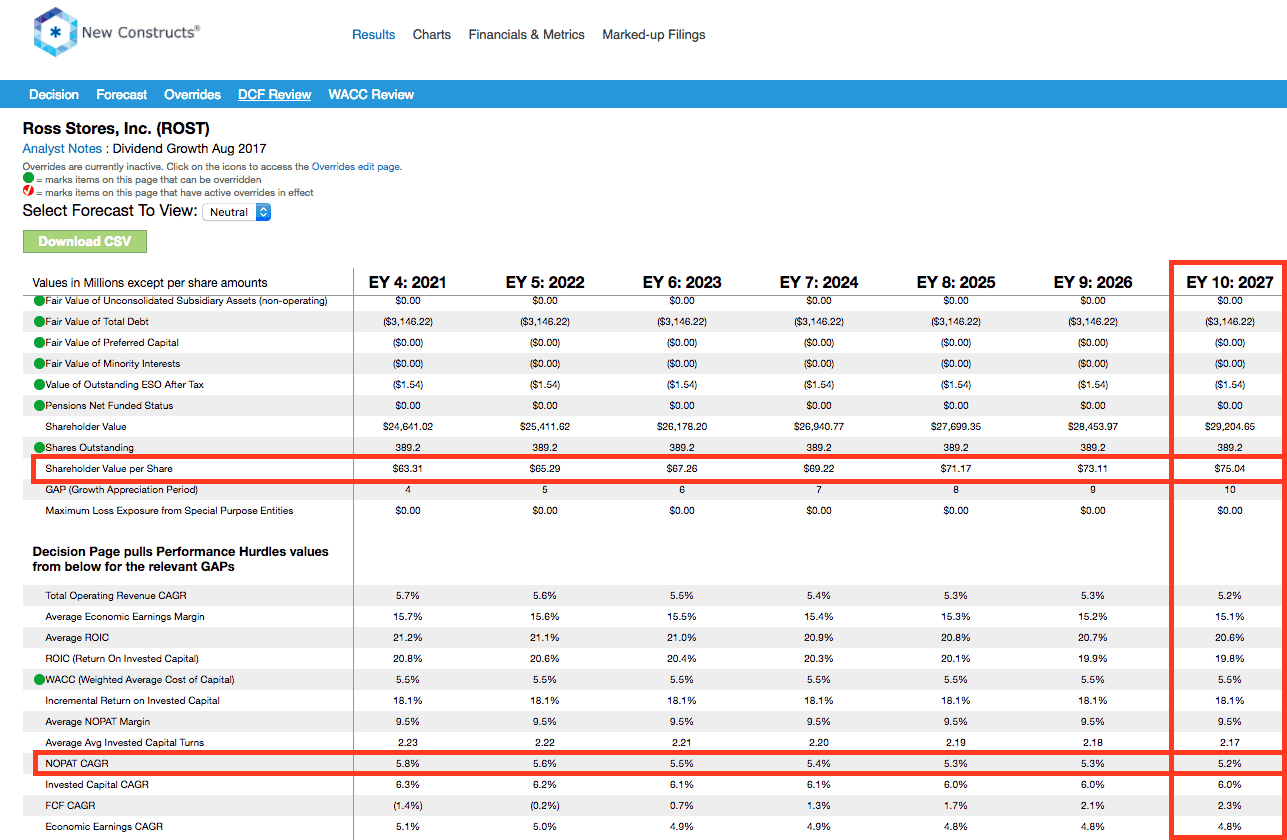This screenshot has width=1287, height=840.
Task: Click the EY 7: 2024 column header
Action: point(819,282)
